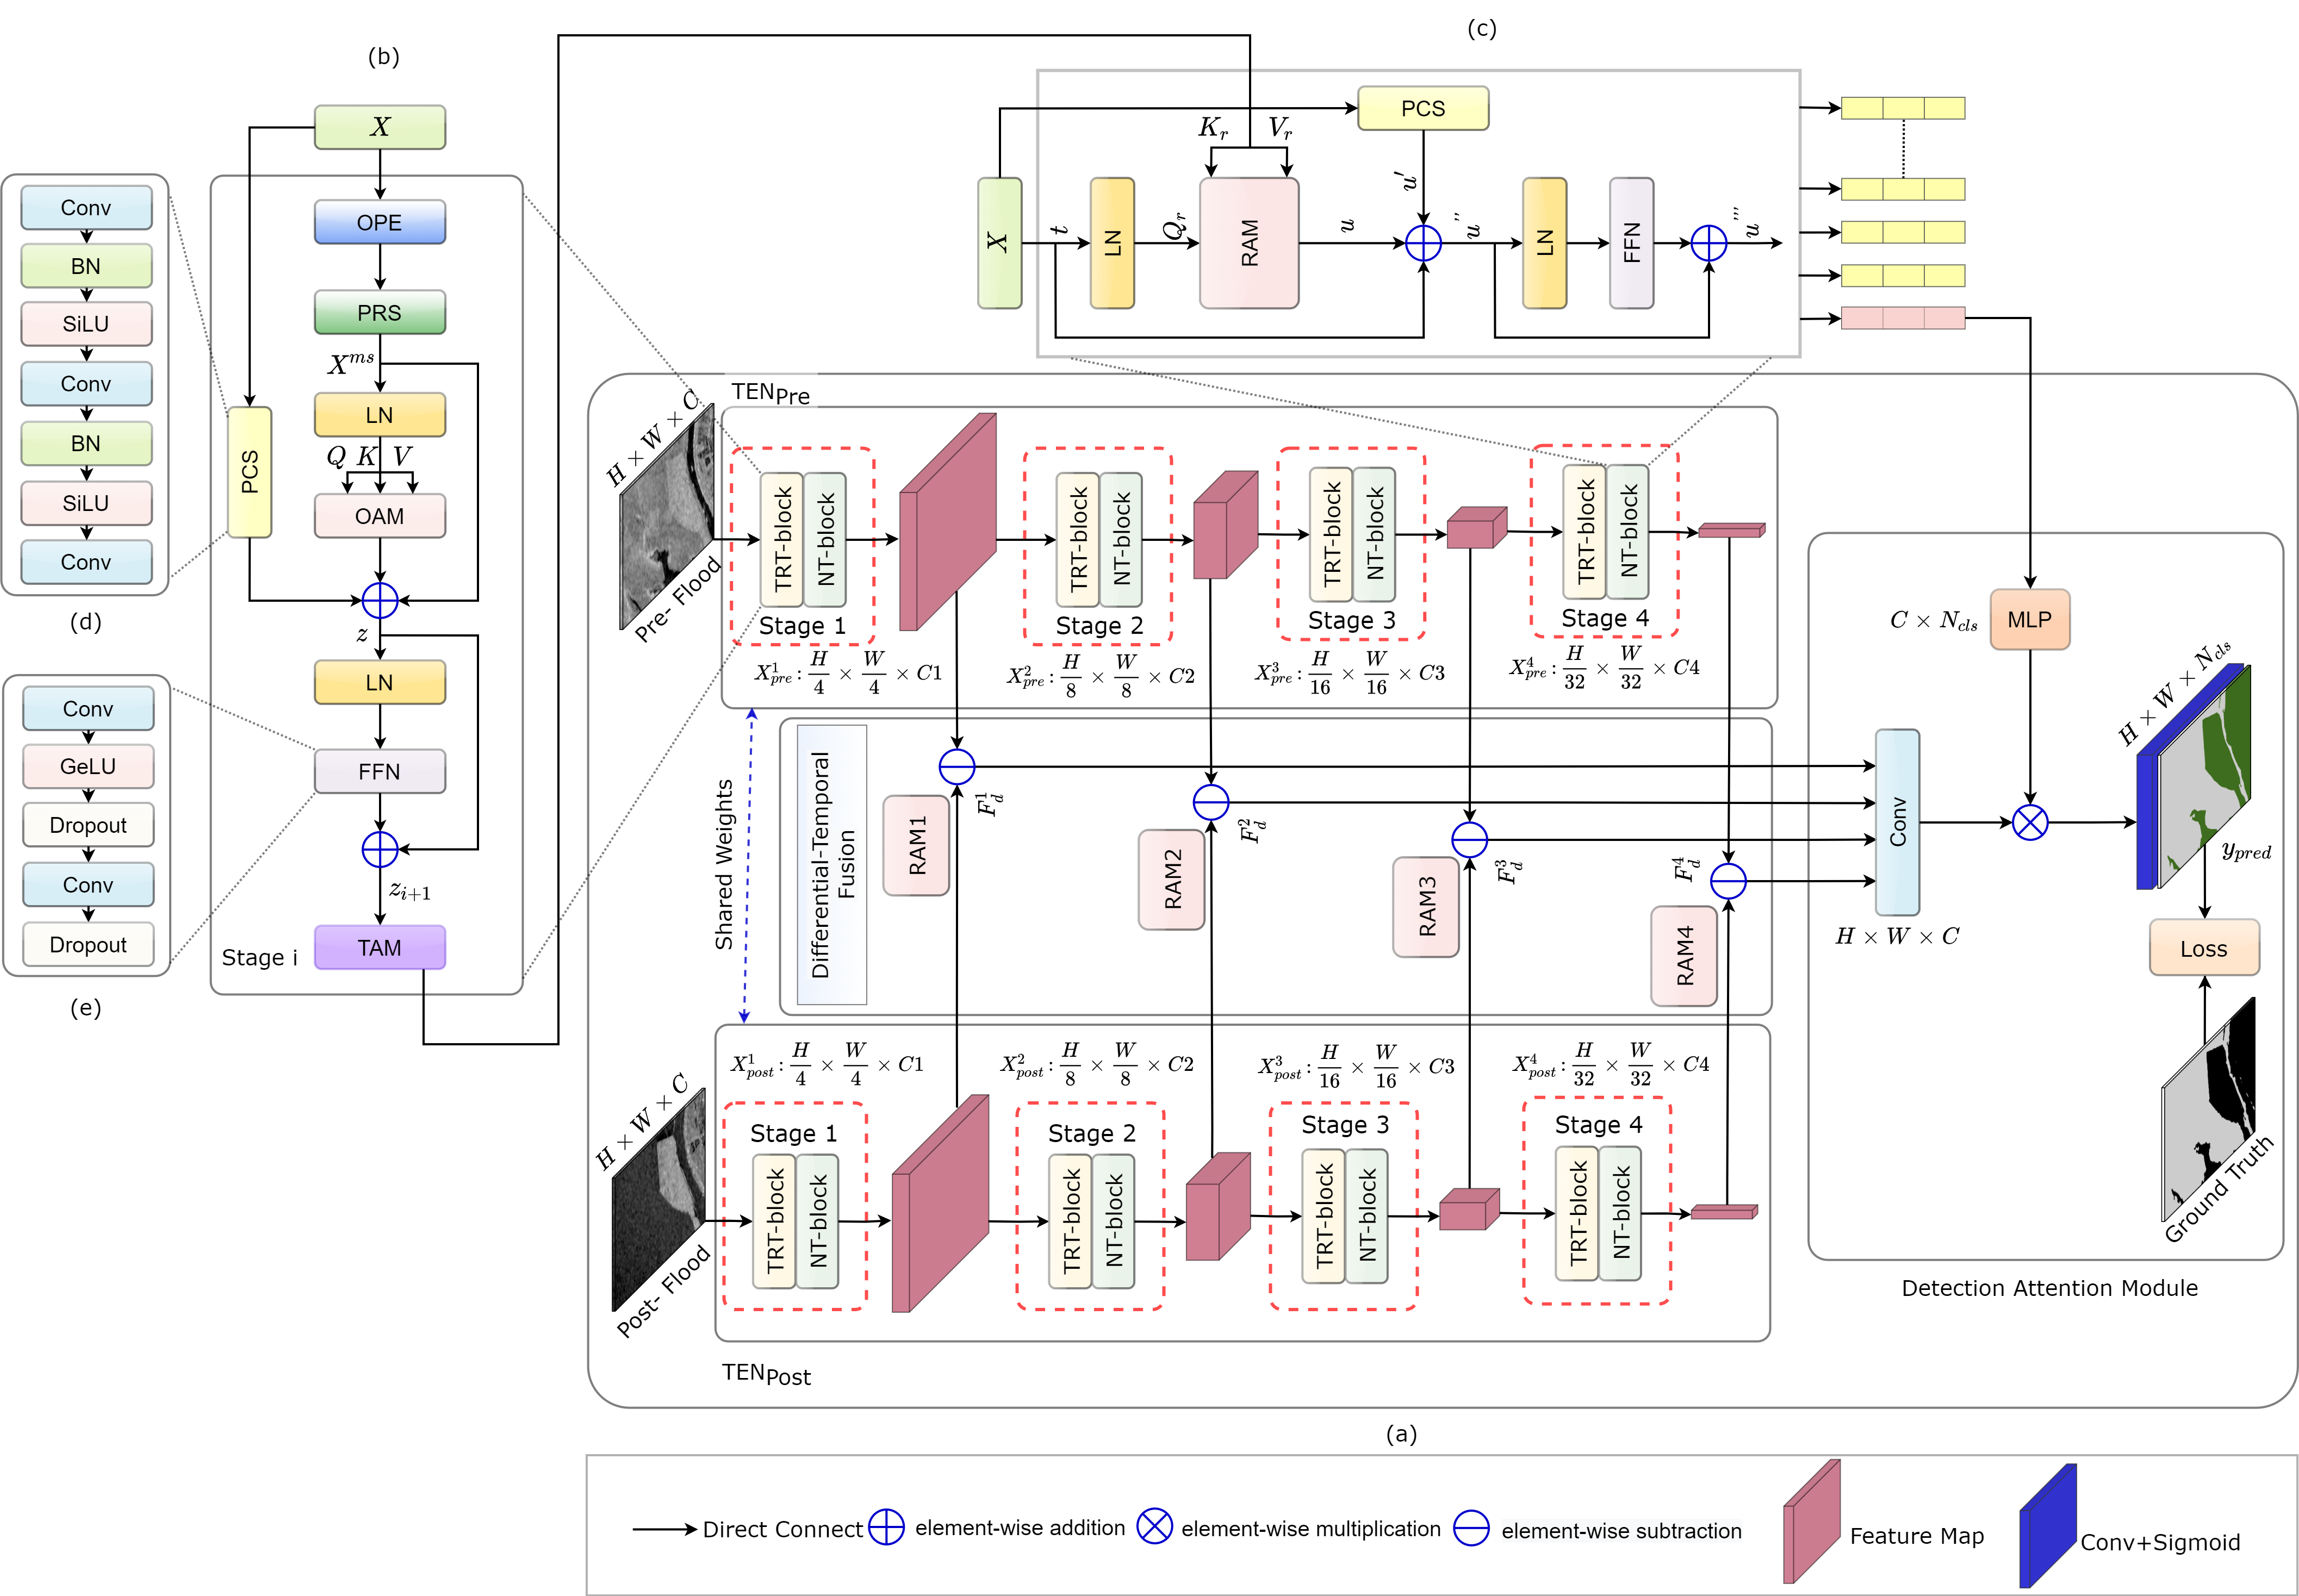Click the element-wise addition symbol in the legend
The image size is (2299, 1596).
tap(886, 1527)
